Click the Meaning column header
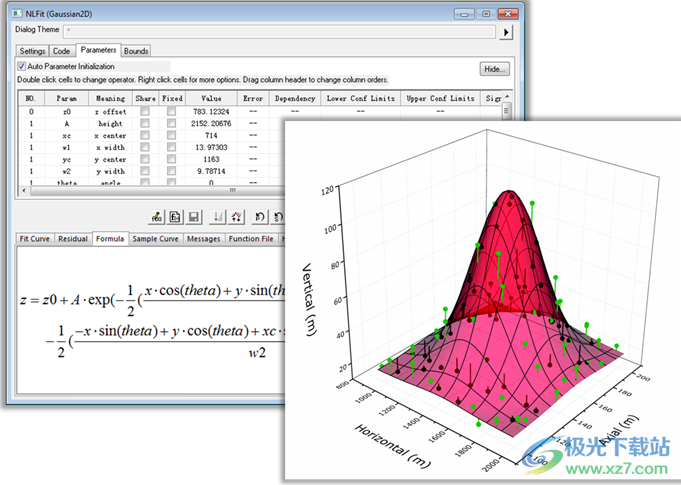The height and width of the screenshot is (485, 681). click(x=110, y=99)
